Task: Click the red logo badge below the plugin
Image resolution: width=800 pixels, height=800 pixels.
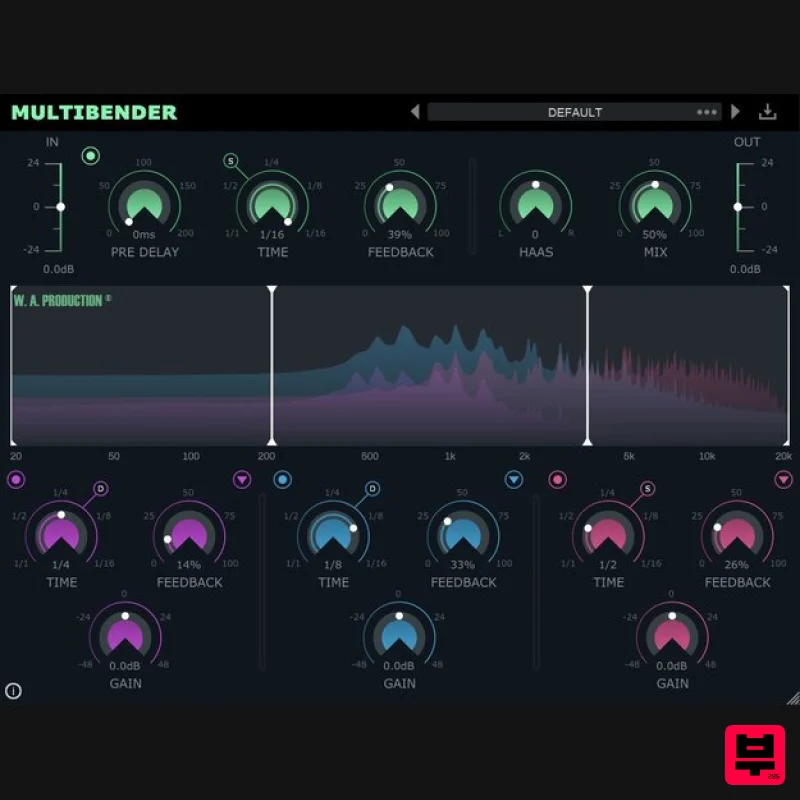Action: (x=755, y=755)
